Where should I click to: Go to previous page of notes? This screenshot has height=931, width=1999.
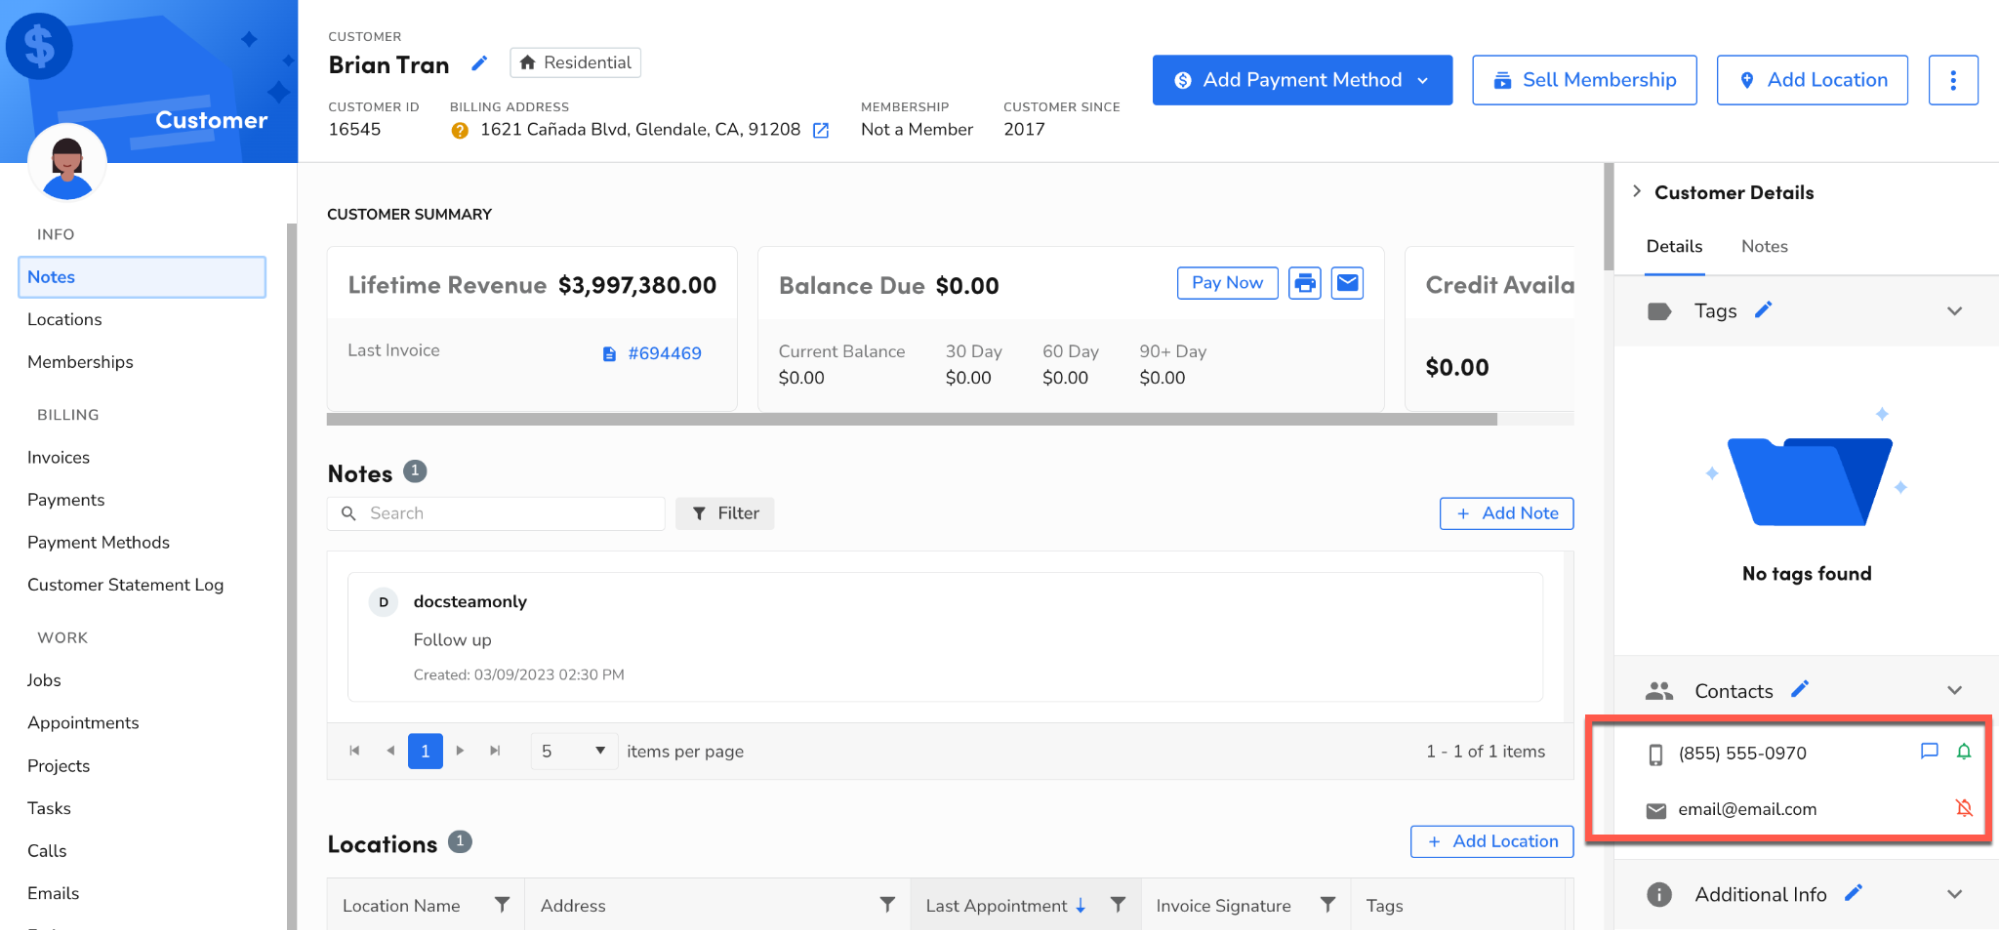point(390,751)
